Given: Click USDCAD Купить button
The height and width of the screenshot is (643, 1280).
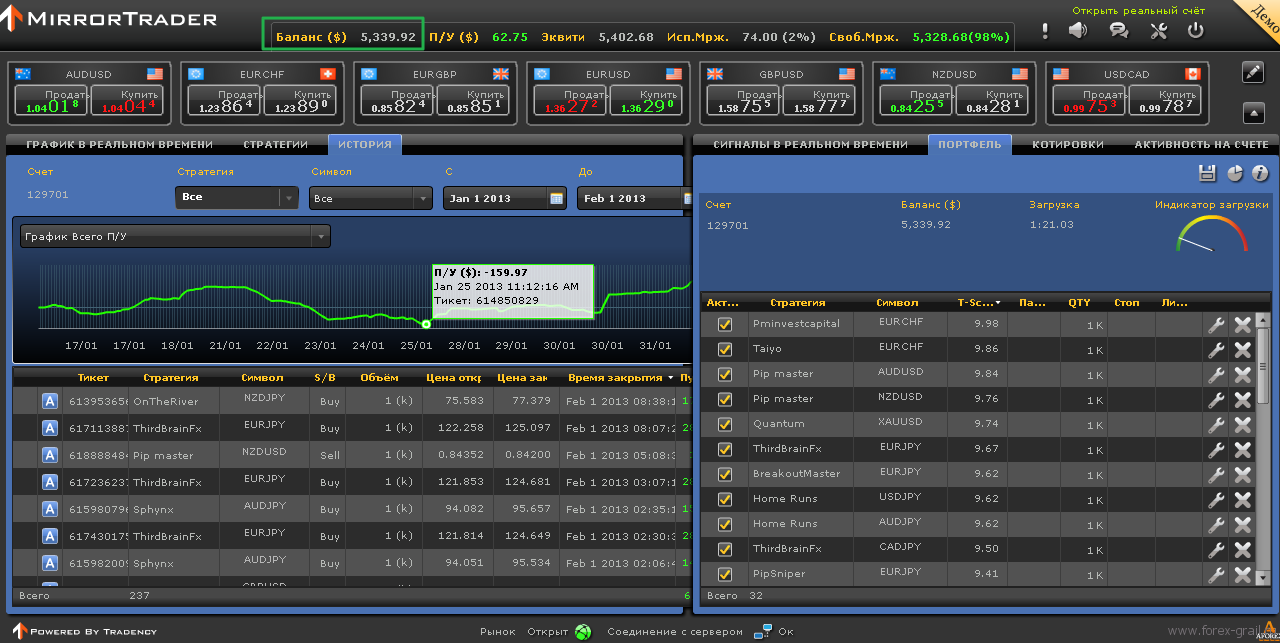Looking at the screenshot, I should coord(1166,100).
